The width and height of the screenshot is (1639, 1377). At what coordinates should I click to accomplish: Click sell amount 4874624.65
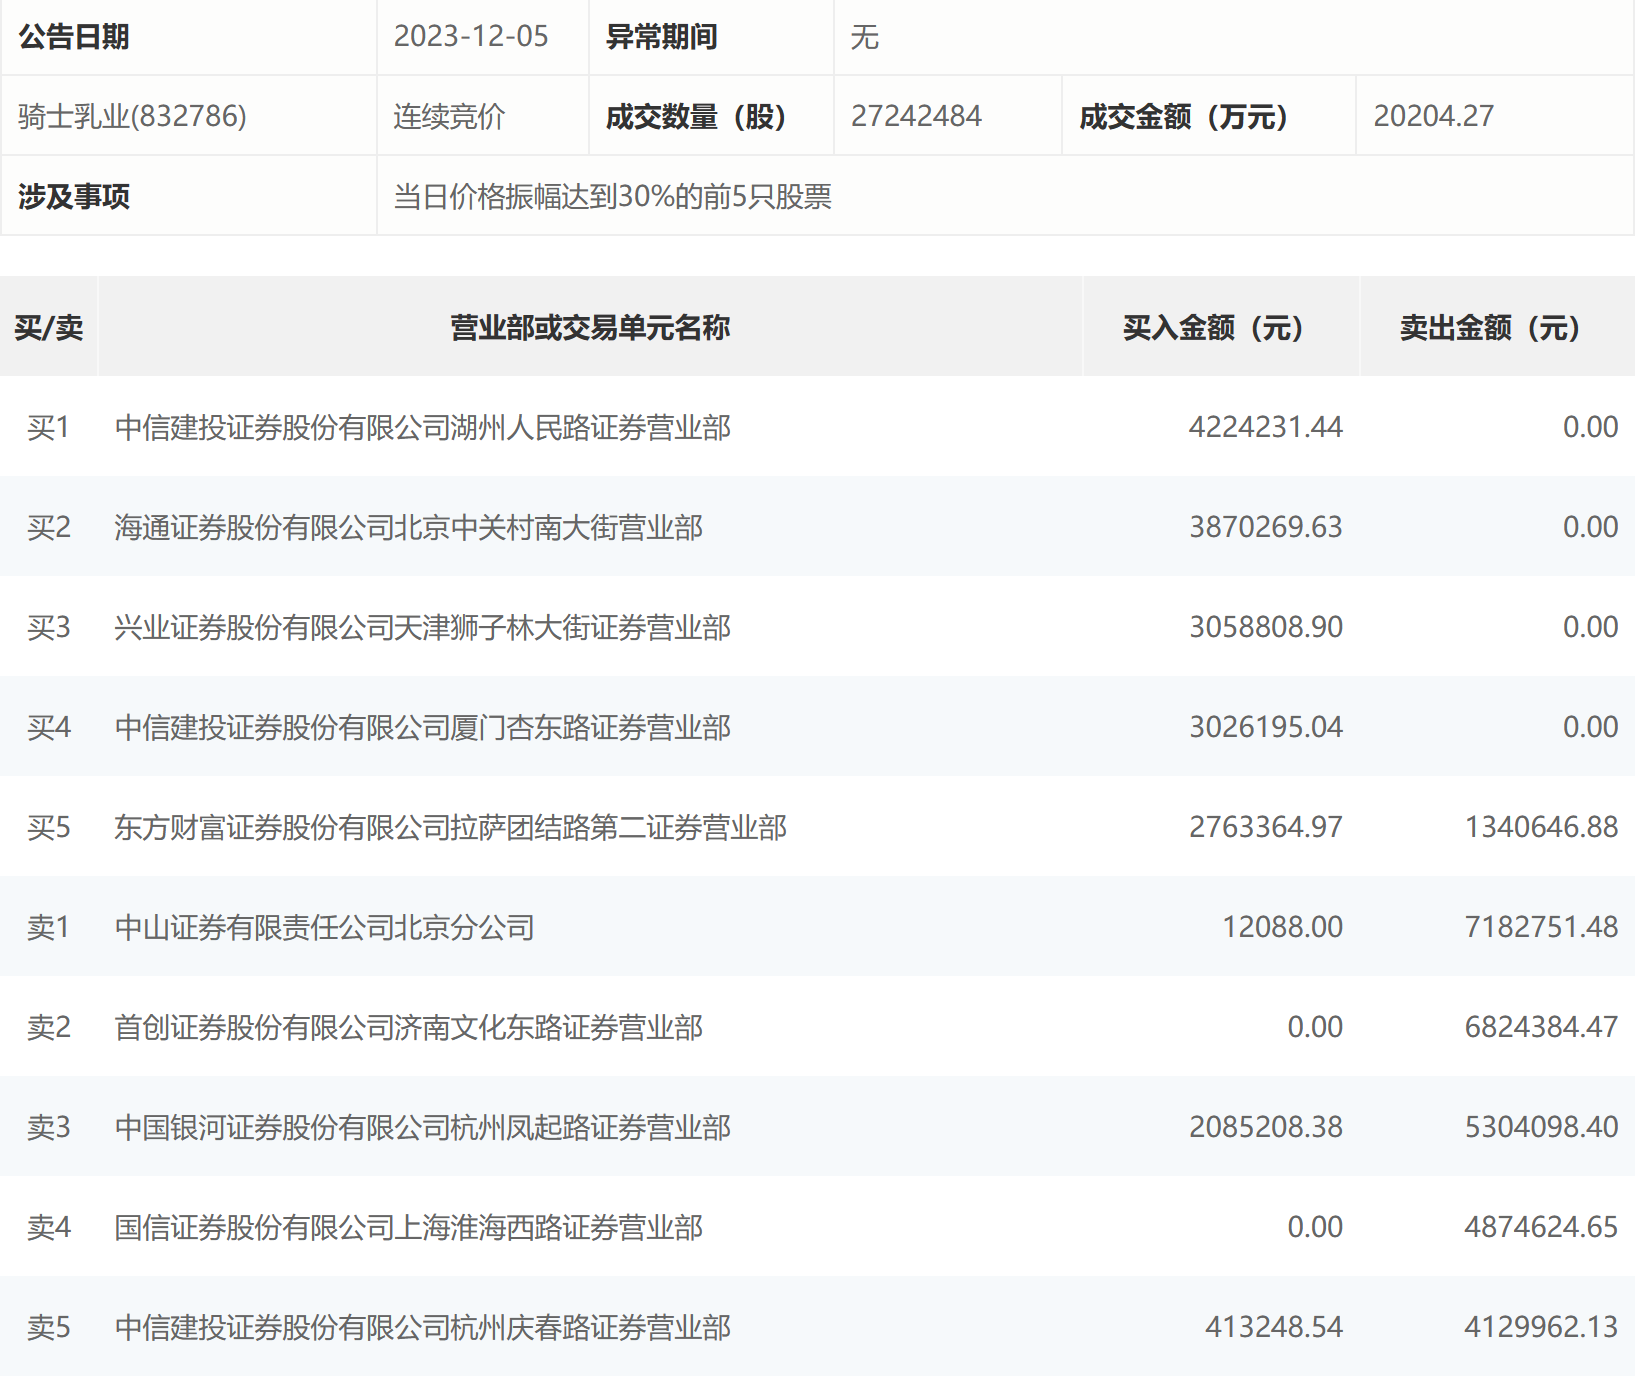pyautogui.click(x=1541, y=1227)
